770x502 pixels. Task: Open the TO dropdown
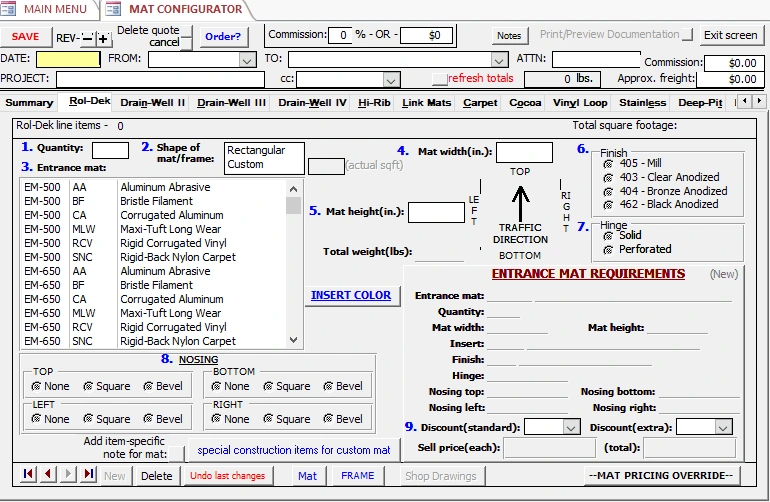[499, 60]
